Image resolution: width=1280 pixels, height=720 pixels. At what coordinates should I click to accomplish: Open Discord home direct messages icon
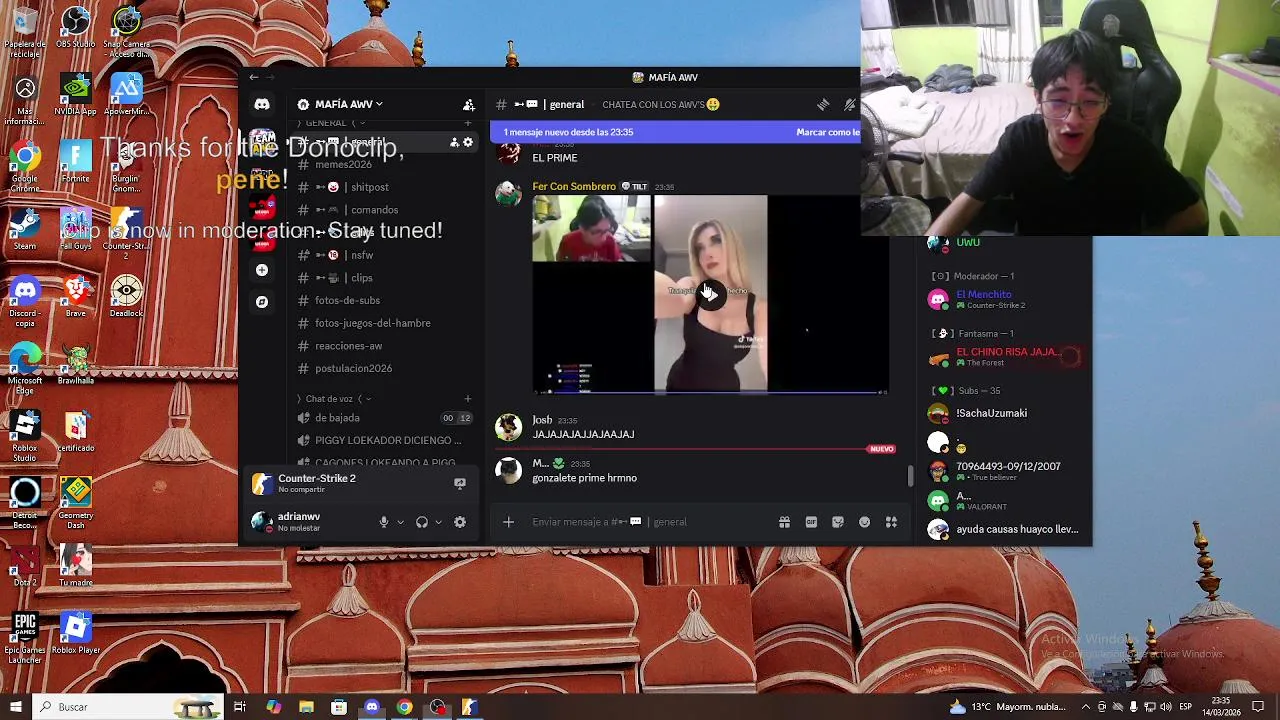pos(262,104)
